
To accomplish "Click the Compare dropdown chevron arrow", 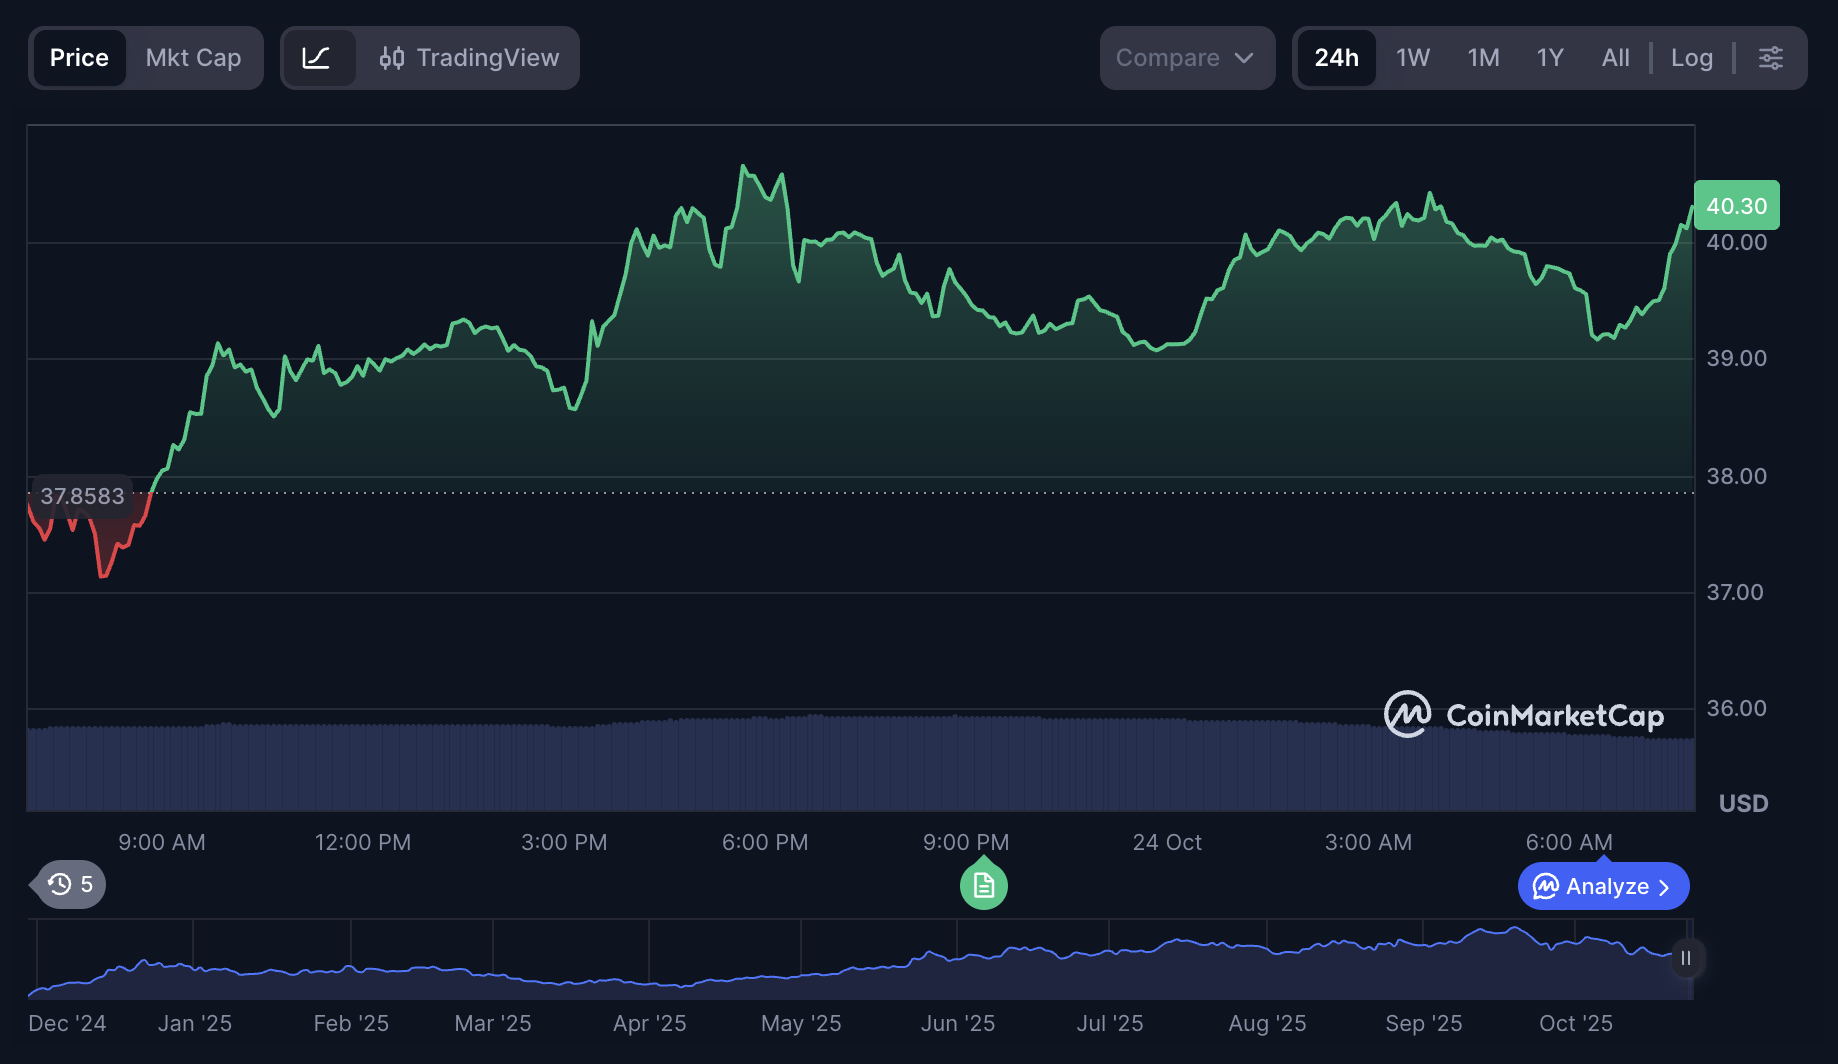I will click(x=1244, y=58).
